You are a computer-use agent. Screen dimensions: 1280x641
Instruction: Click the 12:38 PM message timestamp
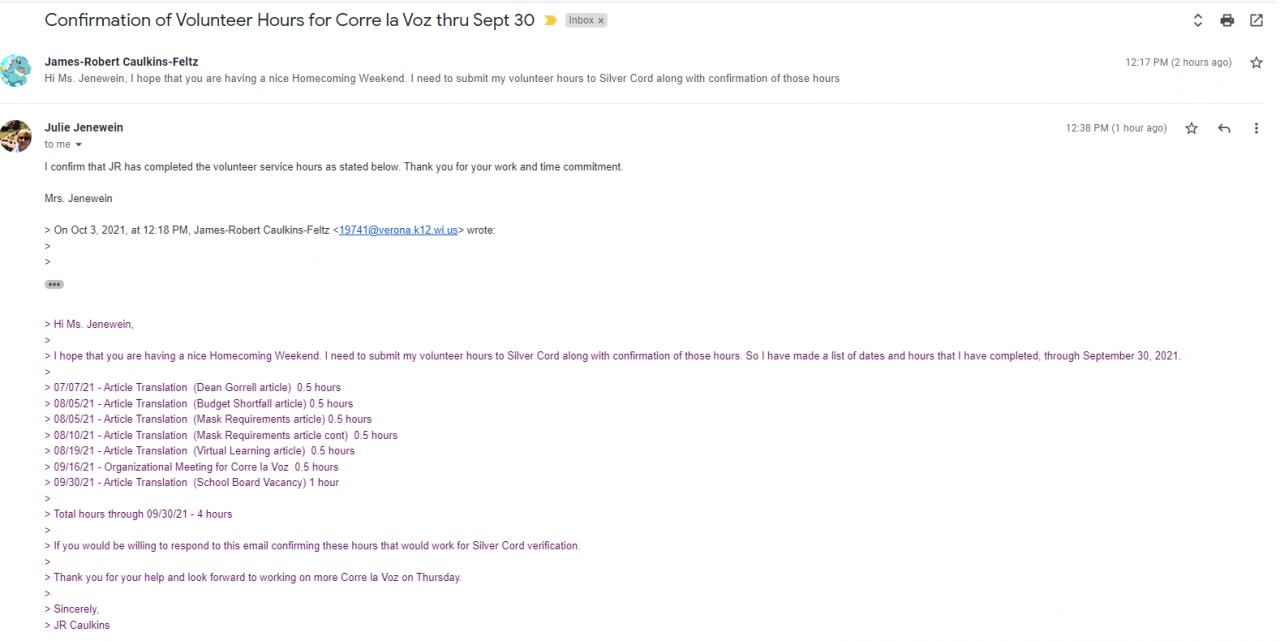pos(1116,128)
